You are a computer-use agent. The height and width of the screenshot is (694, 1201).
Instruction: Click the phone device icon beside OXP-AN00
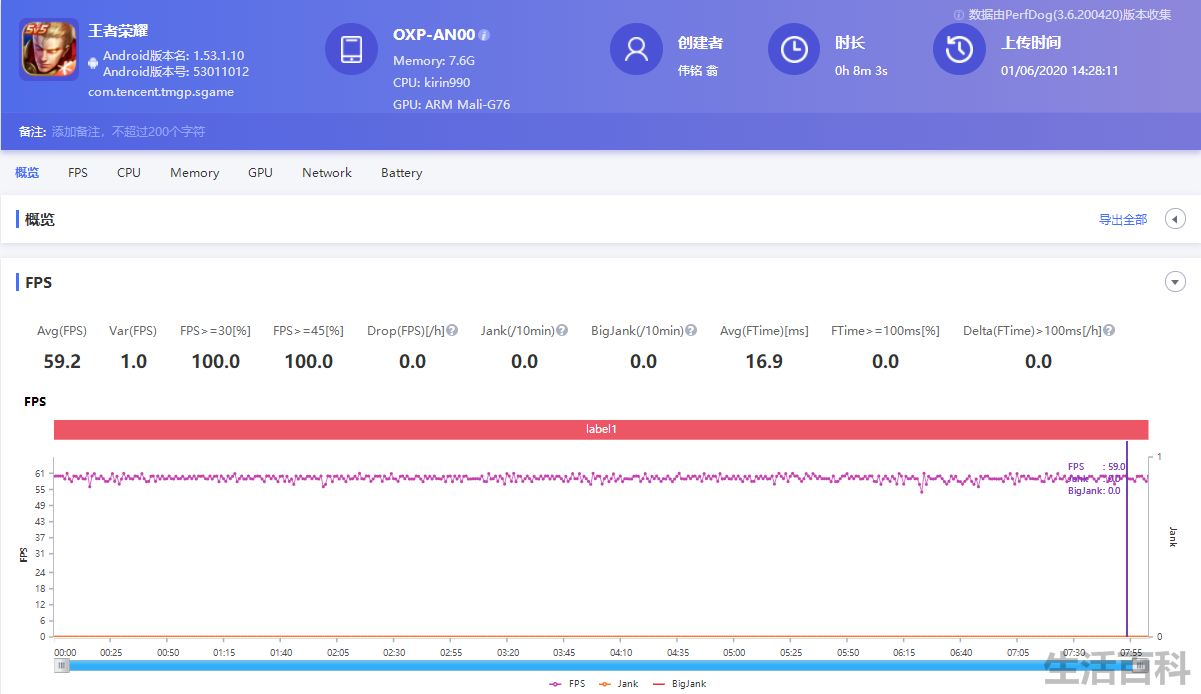click(351, 49)
